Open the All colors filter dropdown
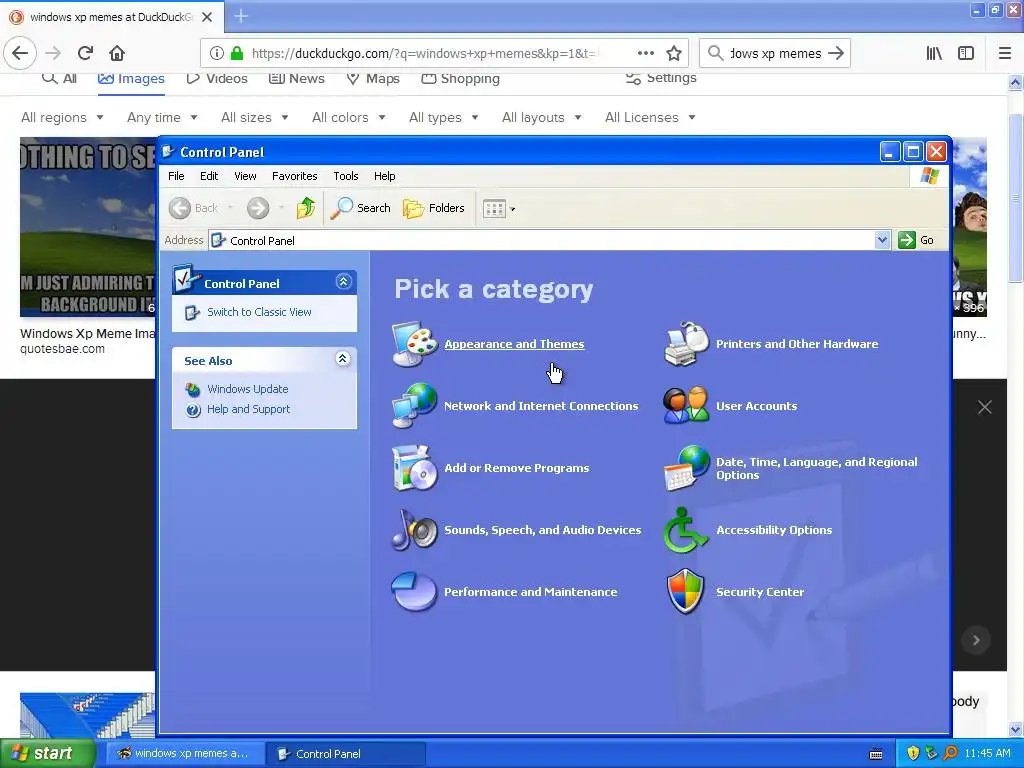 coord(349,118)
